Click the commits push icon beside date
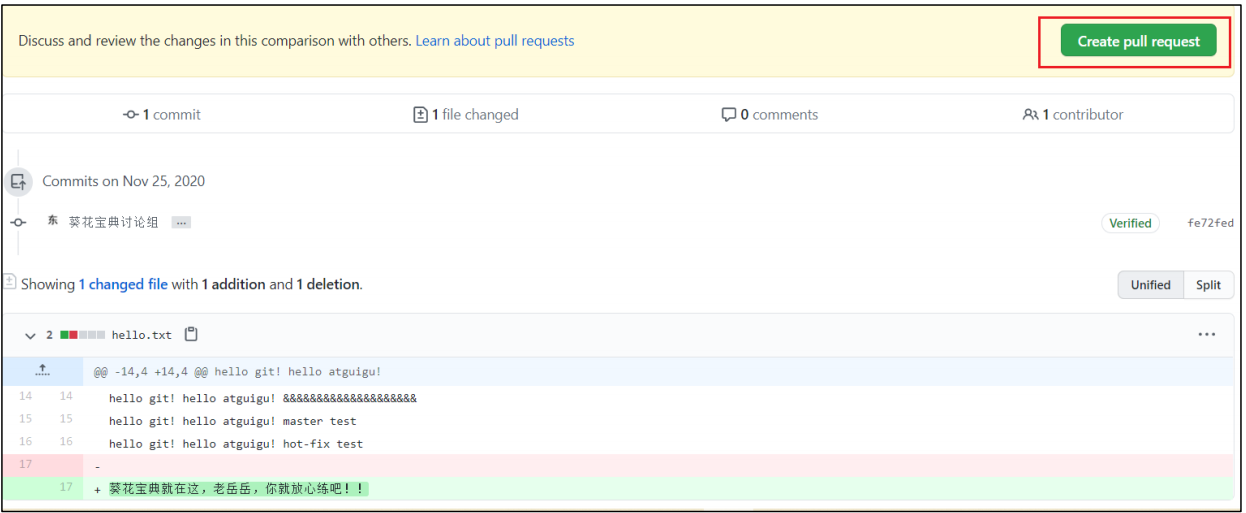This screenshot has width=1246, height=513. [17, 182]
